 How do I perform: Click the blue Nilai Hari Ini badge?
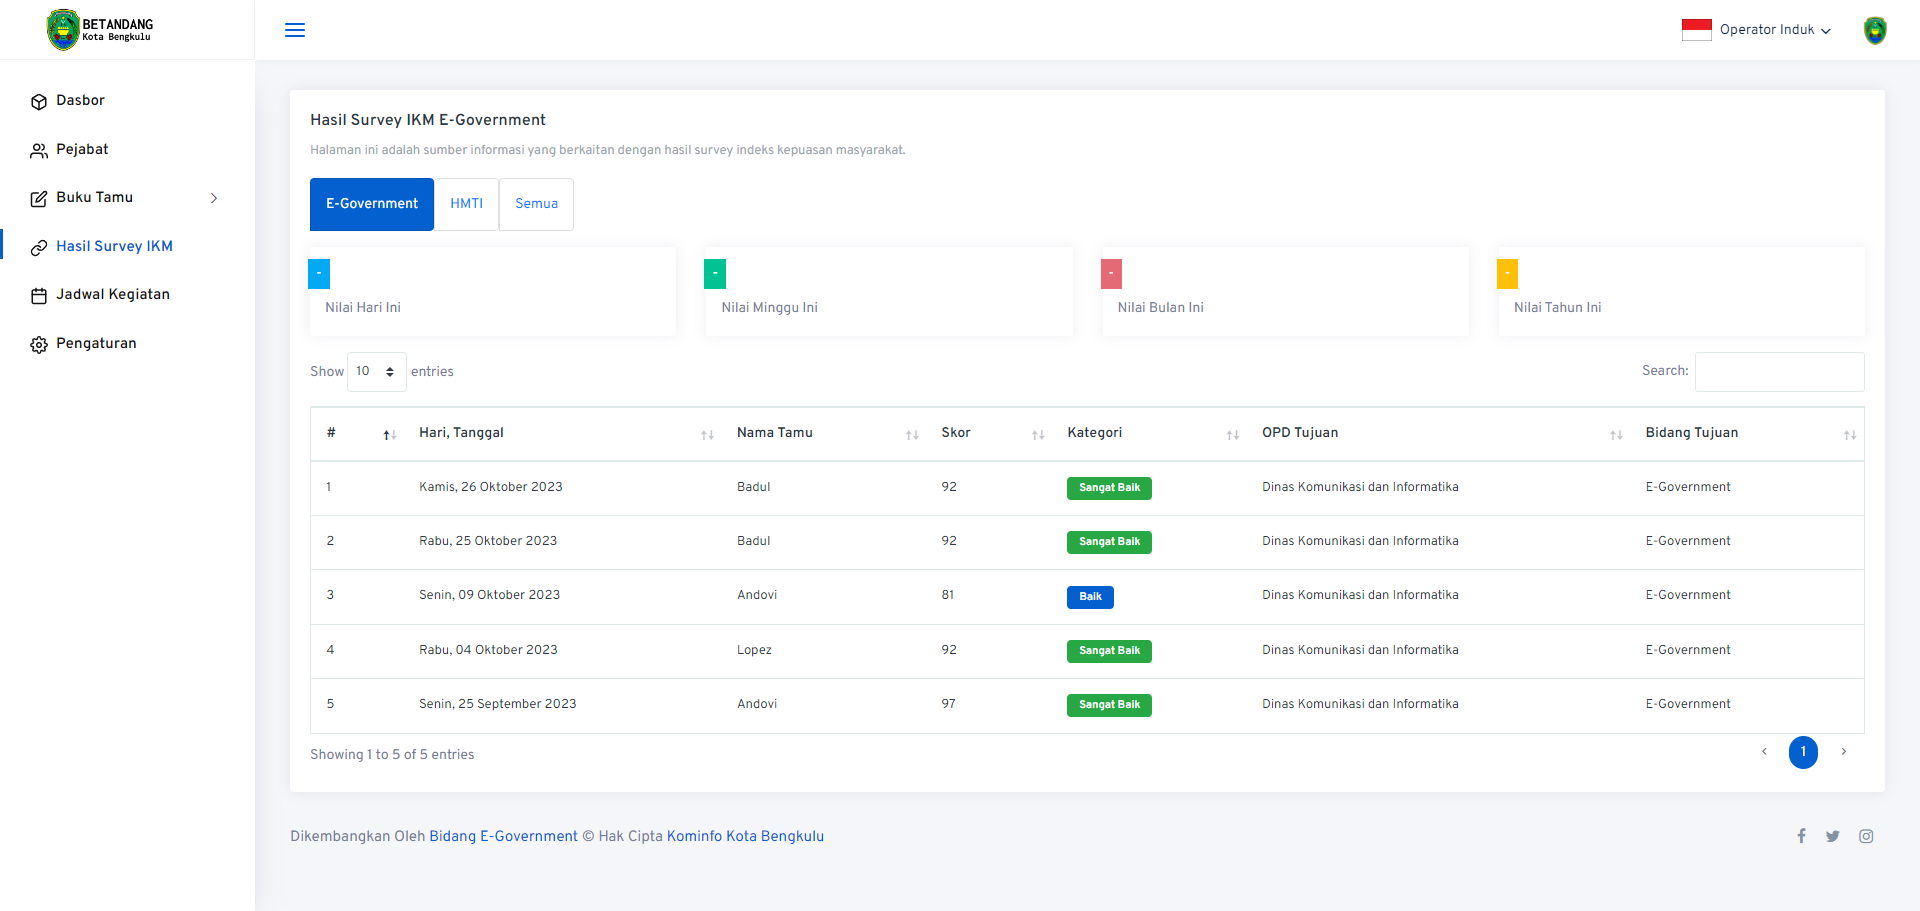[319, 273]
